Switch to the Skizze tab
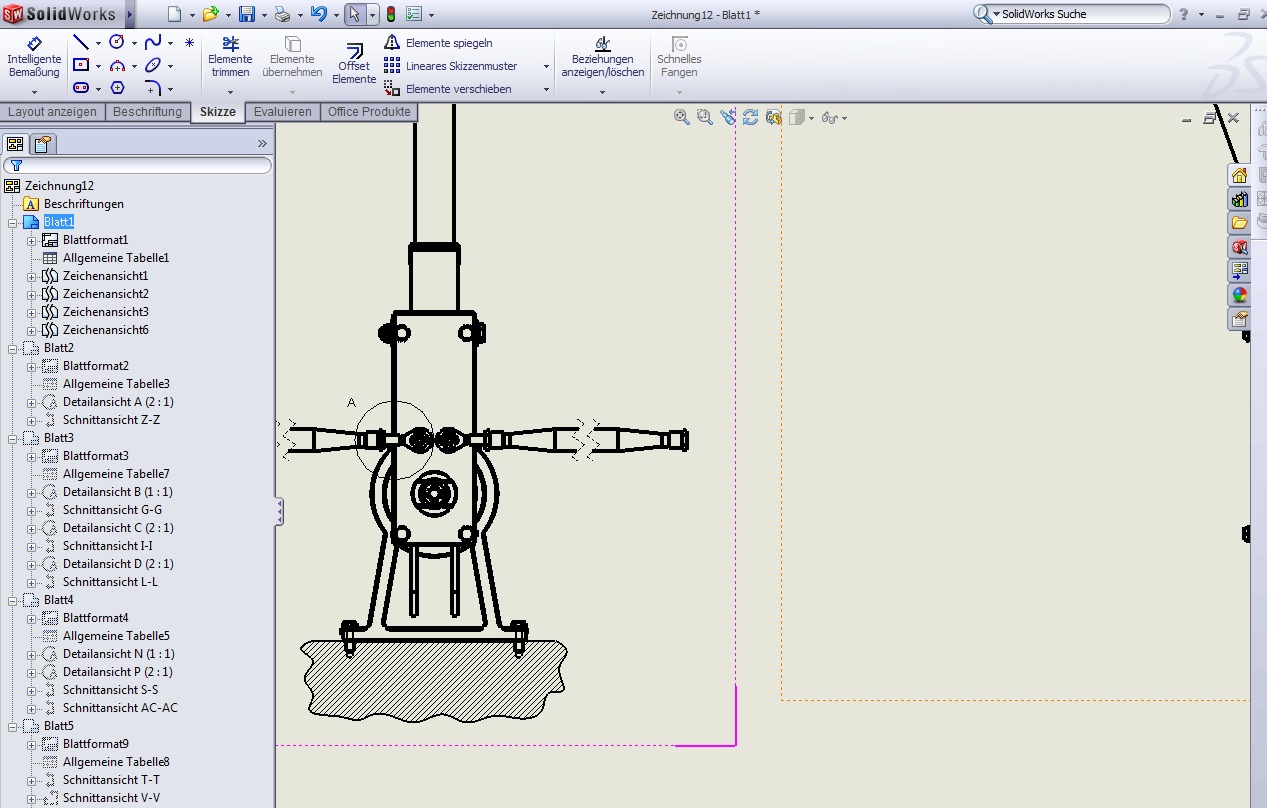Viewport: 1267px width, 808px height. tap(218, 112)
